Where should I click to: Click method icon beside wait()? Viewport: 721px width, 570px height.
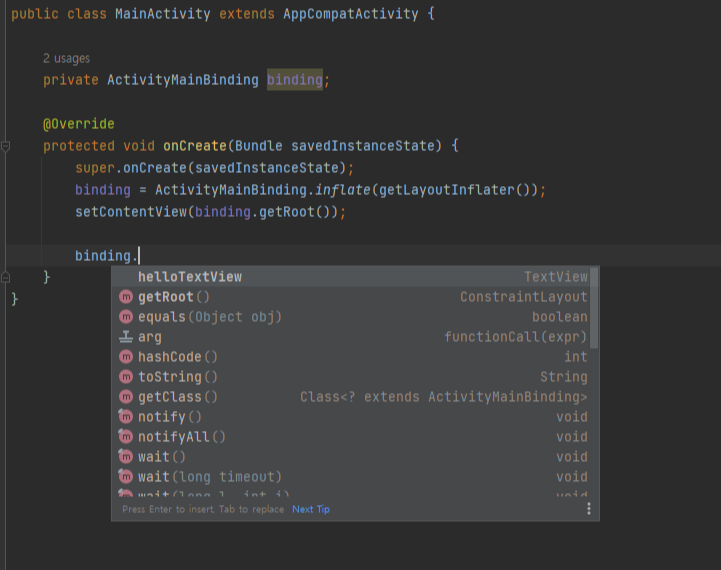click(x=126, y=456)
